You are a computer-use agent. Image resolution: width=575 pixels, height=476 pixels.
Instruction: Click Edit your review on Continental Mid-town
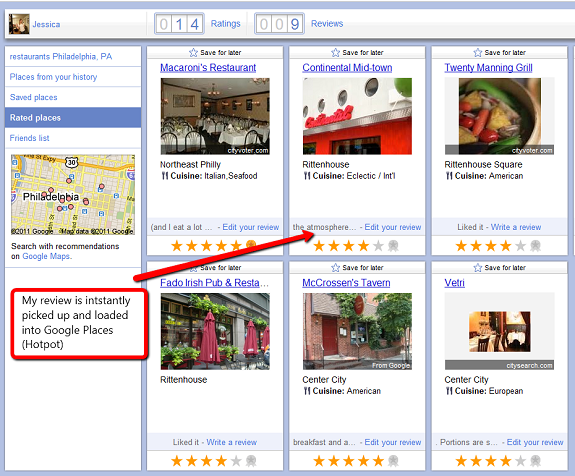point(393,227)
